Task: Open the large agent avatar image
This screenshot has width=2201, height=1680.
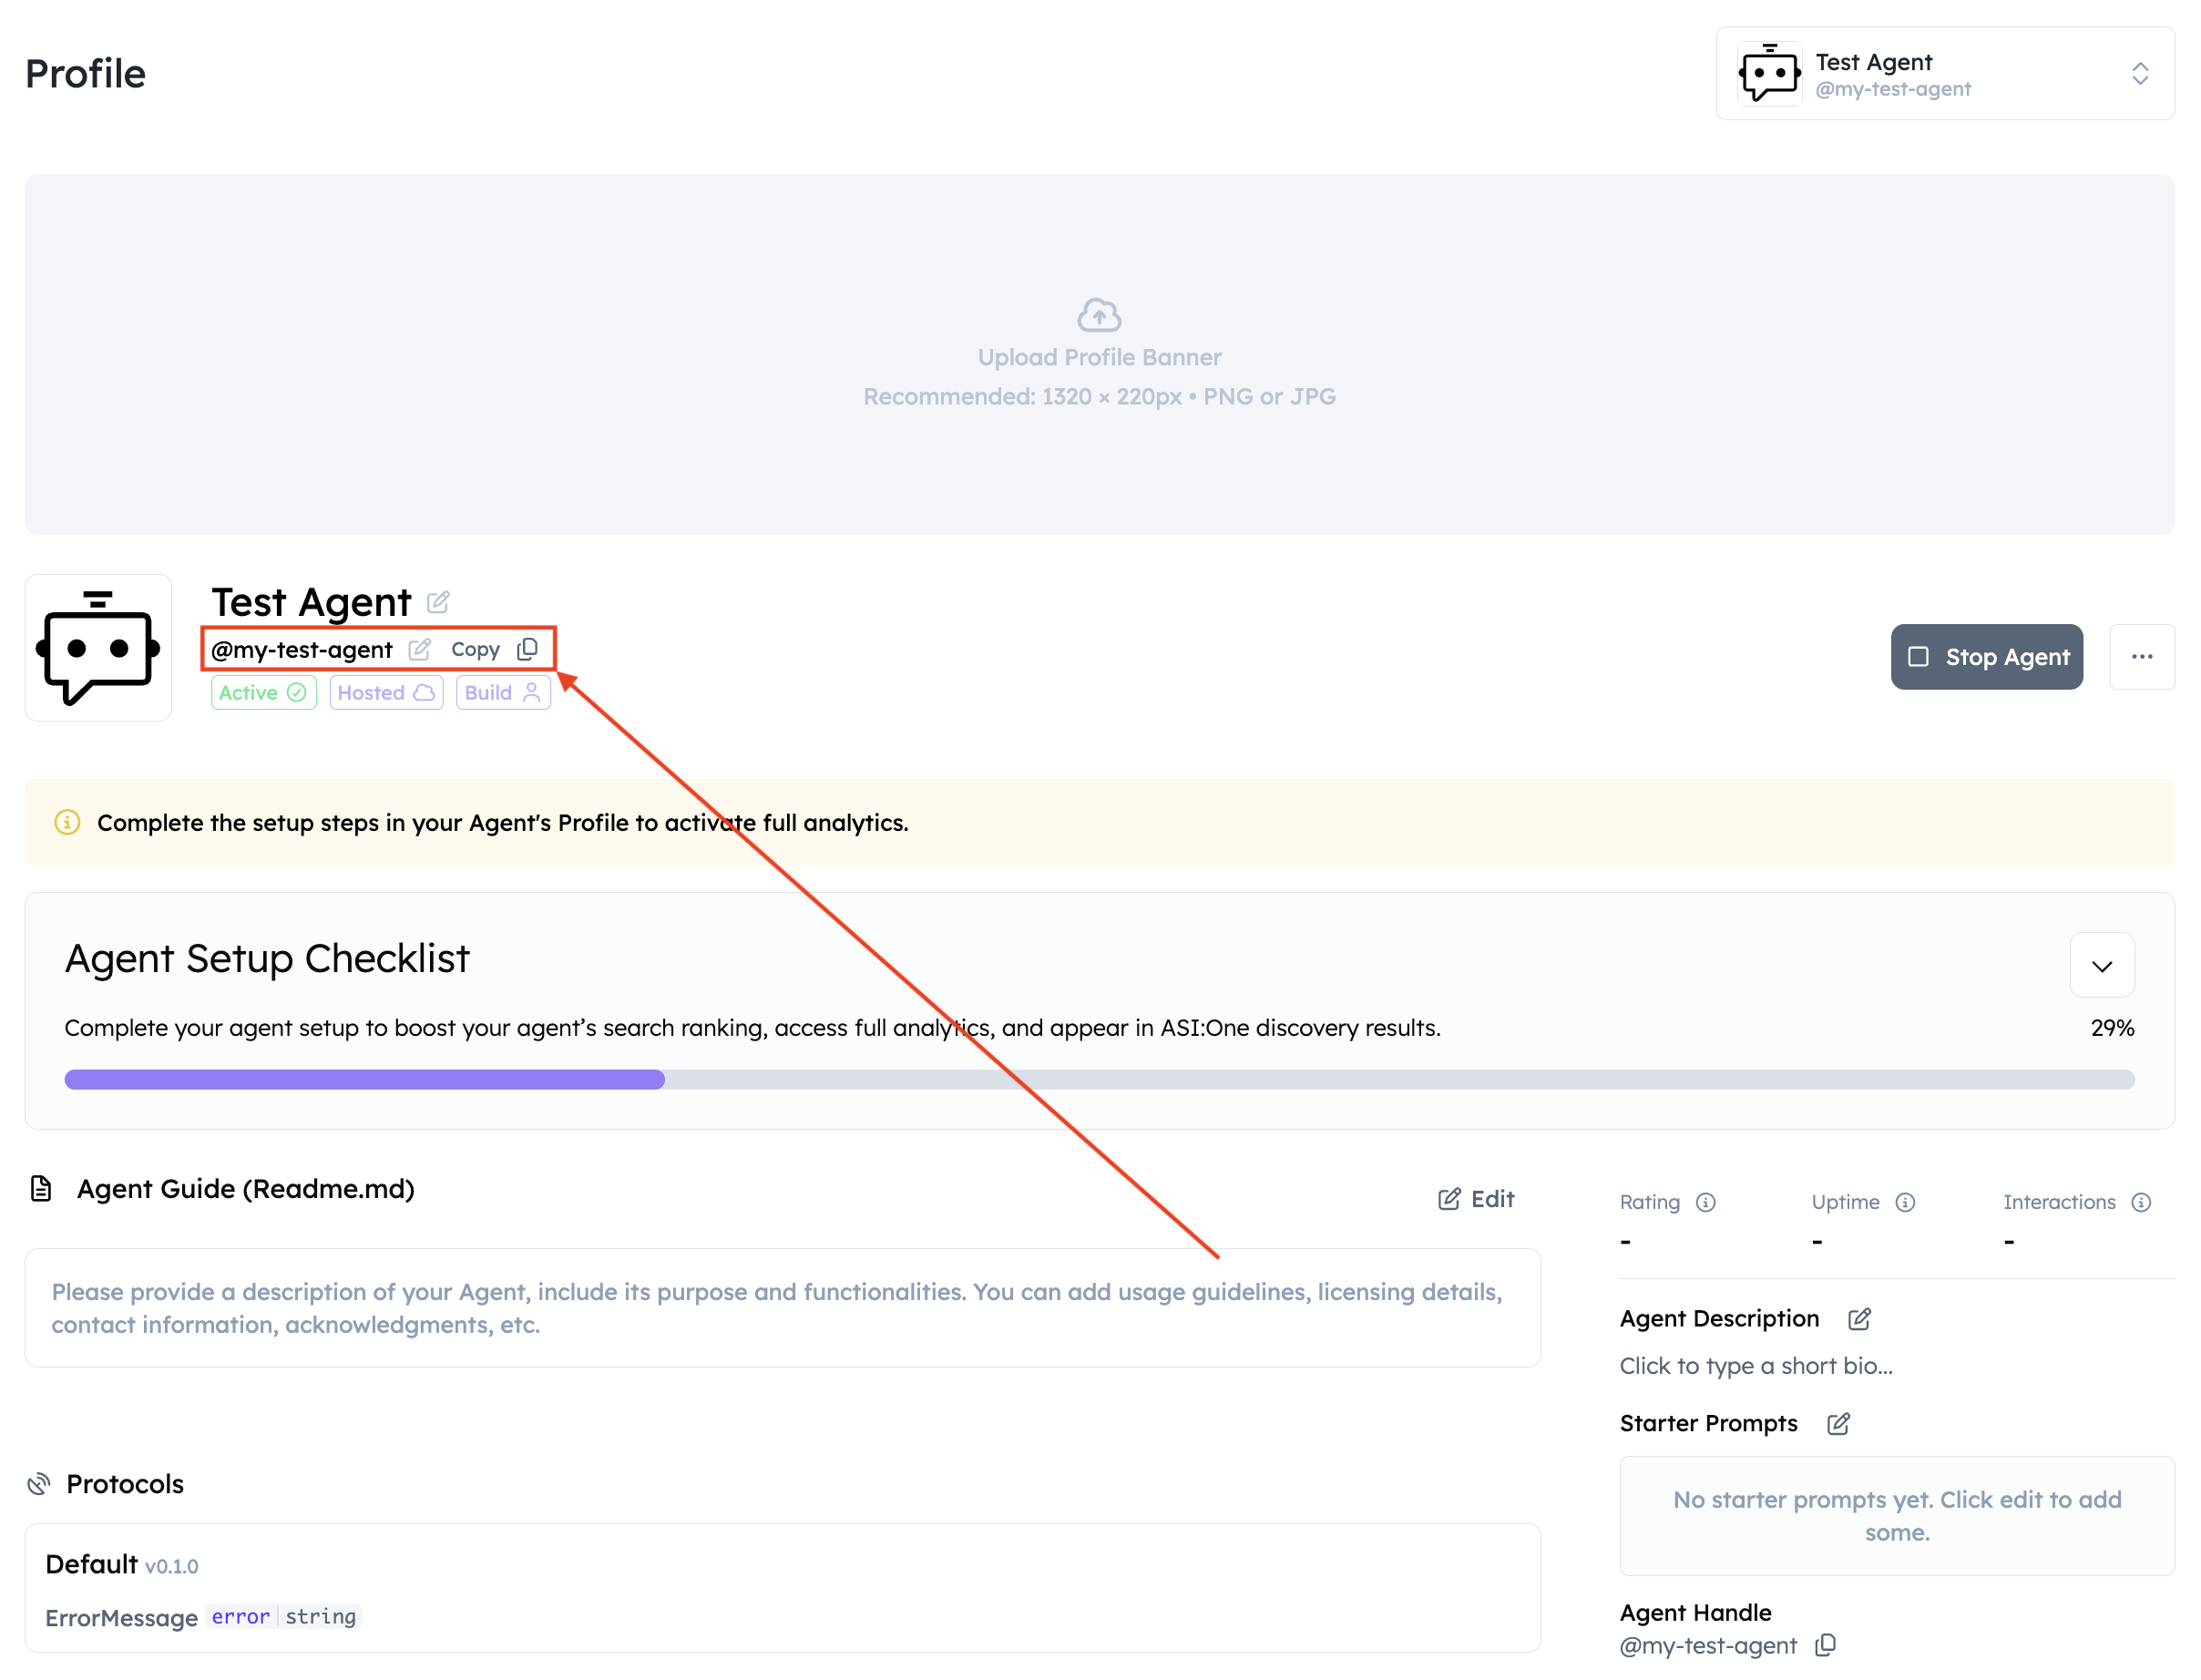Action: pyautogui.click(x=98, y=648)
